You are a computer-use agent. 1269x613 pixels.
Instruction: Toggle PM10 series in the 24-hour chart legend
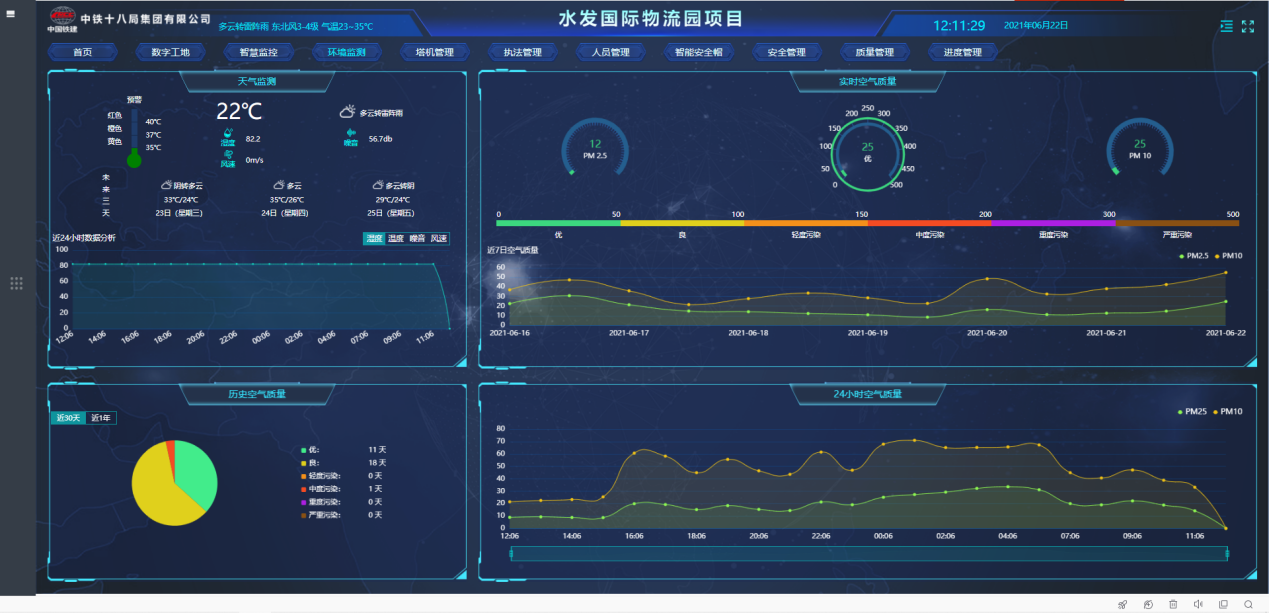tap(1231, 412)
